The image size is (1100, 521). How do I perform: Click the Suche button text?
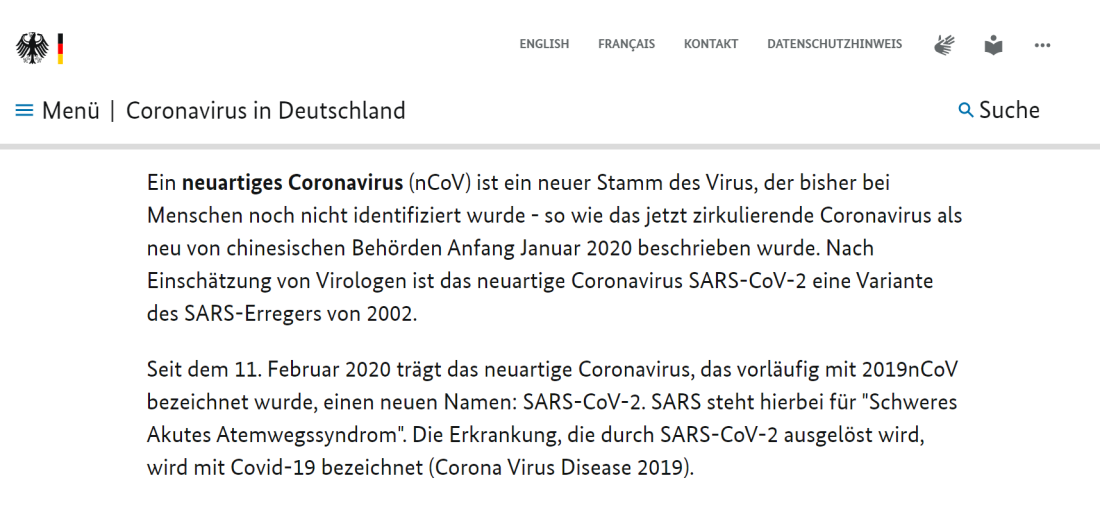pos(1010,110)
